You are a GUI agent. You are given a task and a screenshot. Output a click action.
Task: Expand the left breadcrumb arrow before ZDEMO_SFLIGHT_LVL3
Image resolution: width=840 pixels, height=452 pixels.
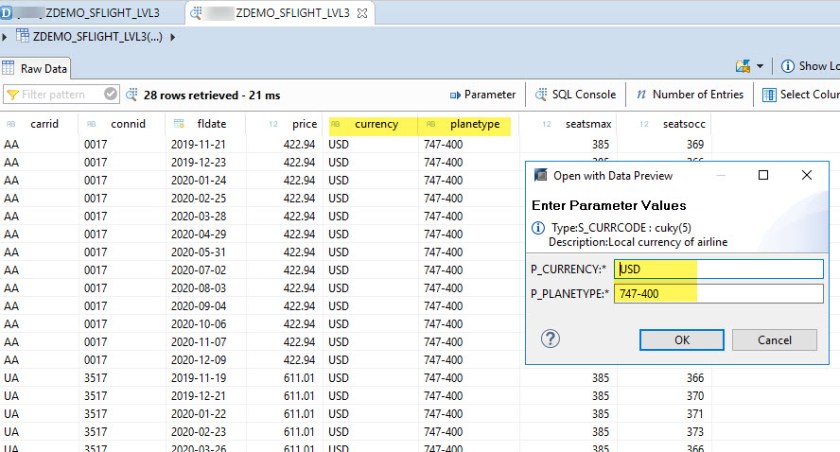(6, 37)
